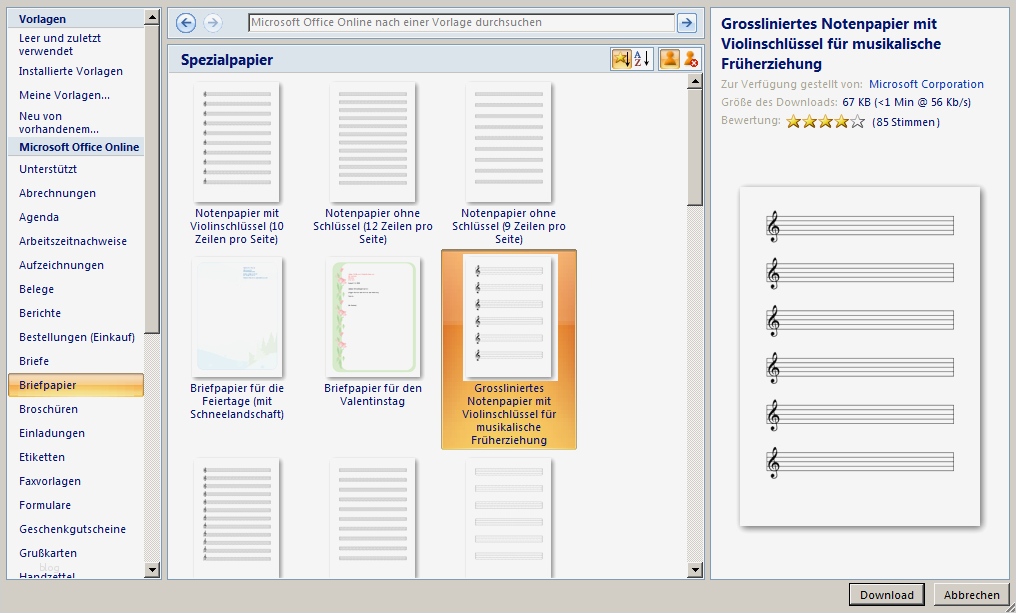Click the Microsoft Corporation provider link

coord(926,84)
